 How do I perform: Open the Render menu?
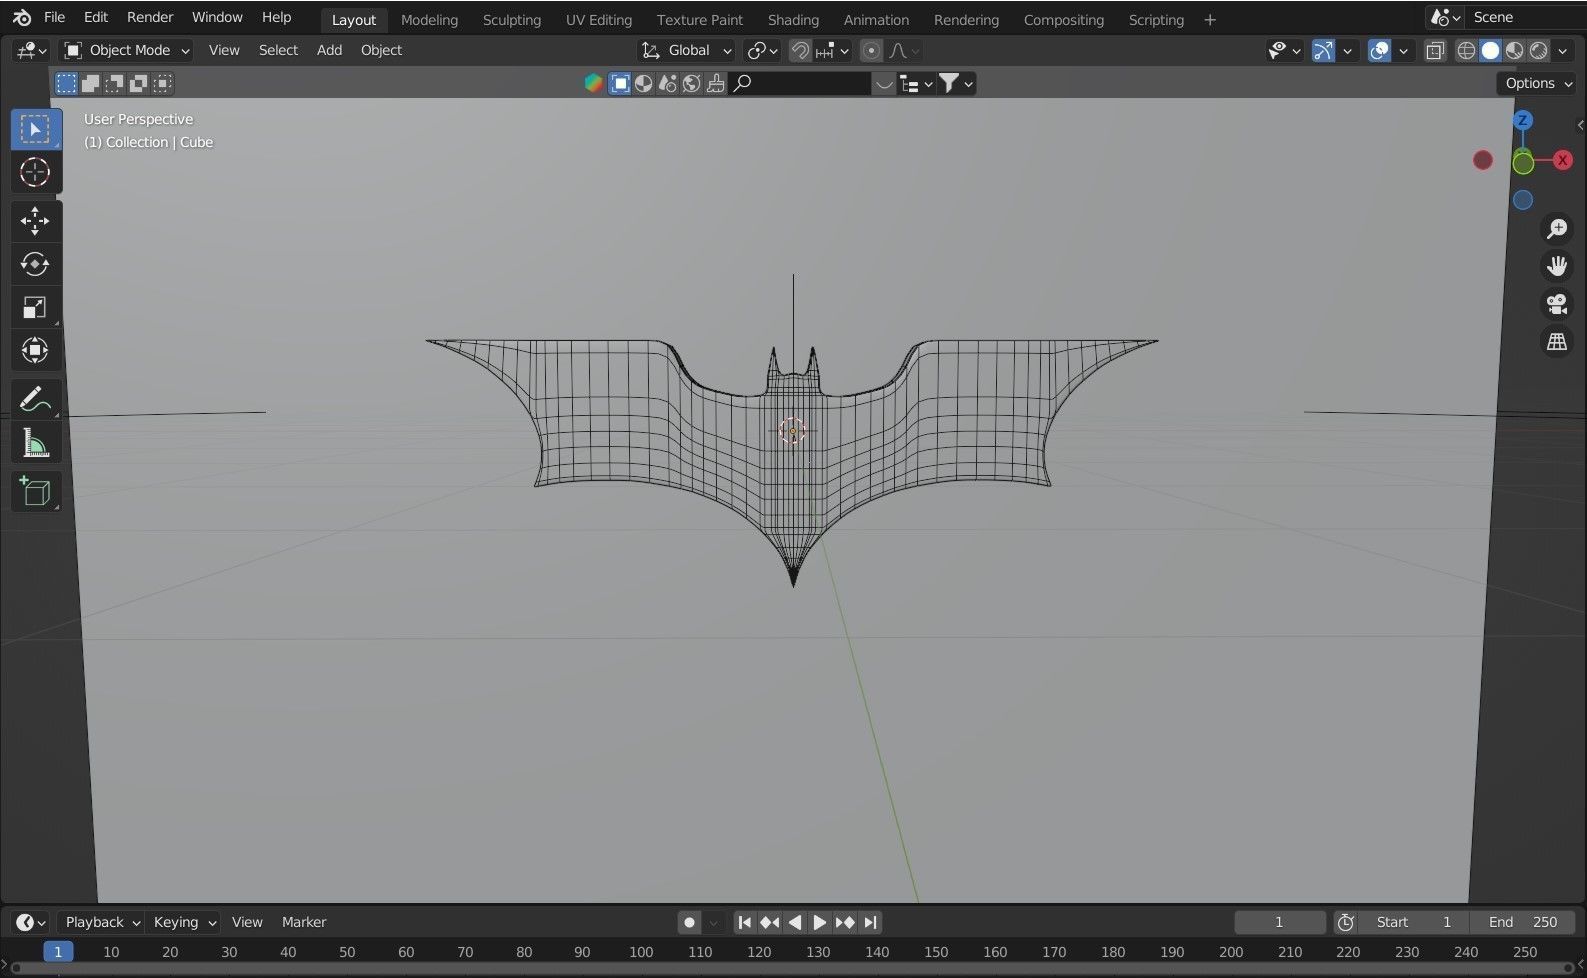tap(150, 17)
